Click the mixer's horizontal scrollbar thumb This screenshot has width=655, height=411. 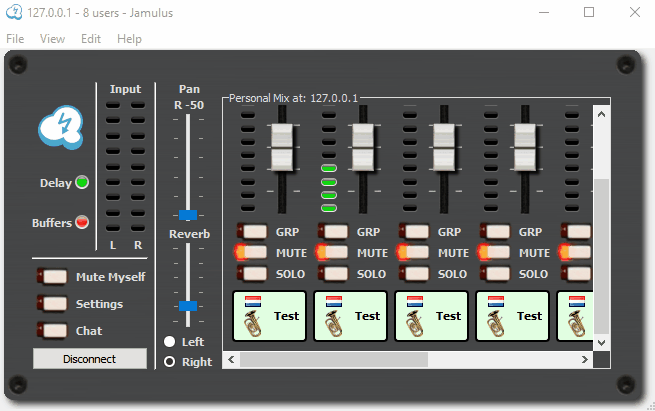pos(334,360)
